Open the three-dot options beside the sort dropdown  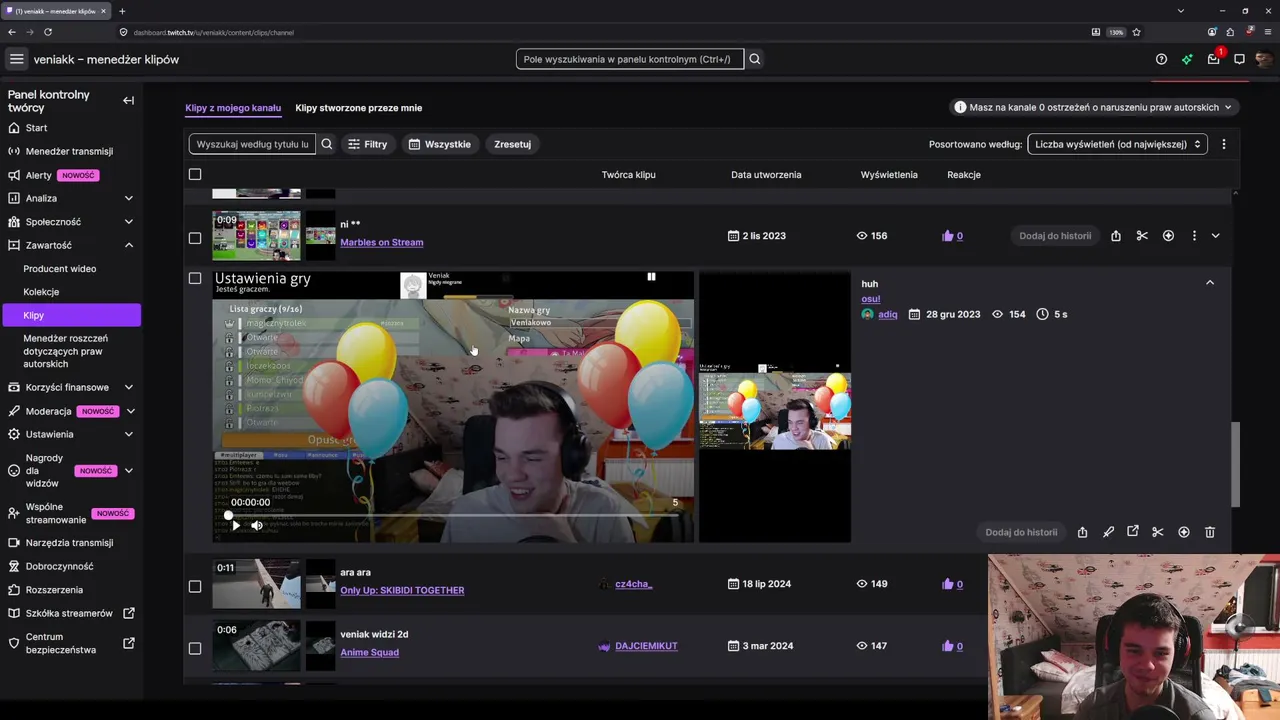pyautogui.click(x=1223, y=144)
